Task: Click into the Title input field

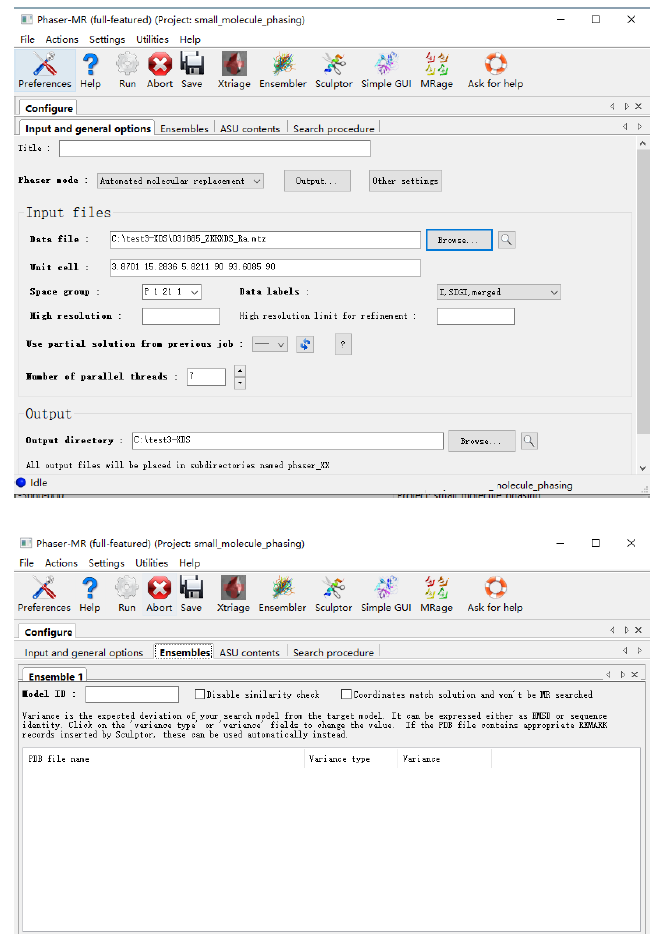Action: click(x=214, y=148)
